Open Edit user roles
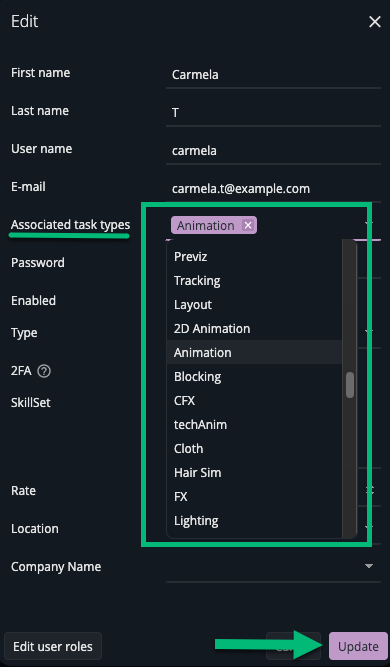The width and height of the screenshot is (390, 667). click(53, 646)
